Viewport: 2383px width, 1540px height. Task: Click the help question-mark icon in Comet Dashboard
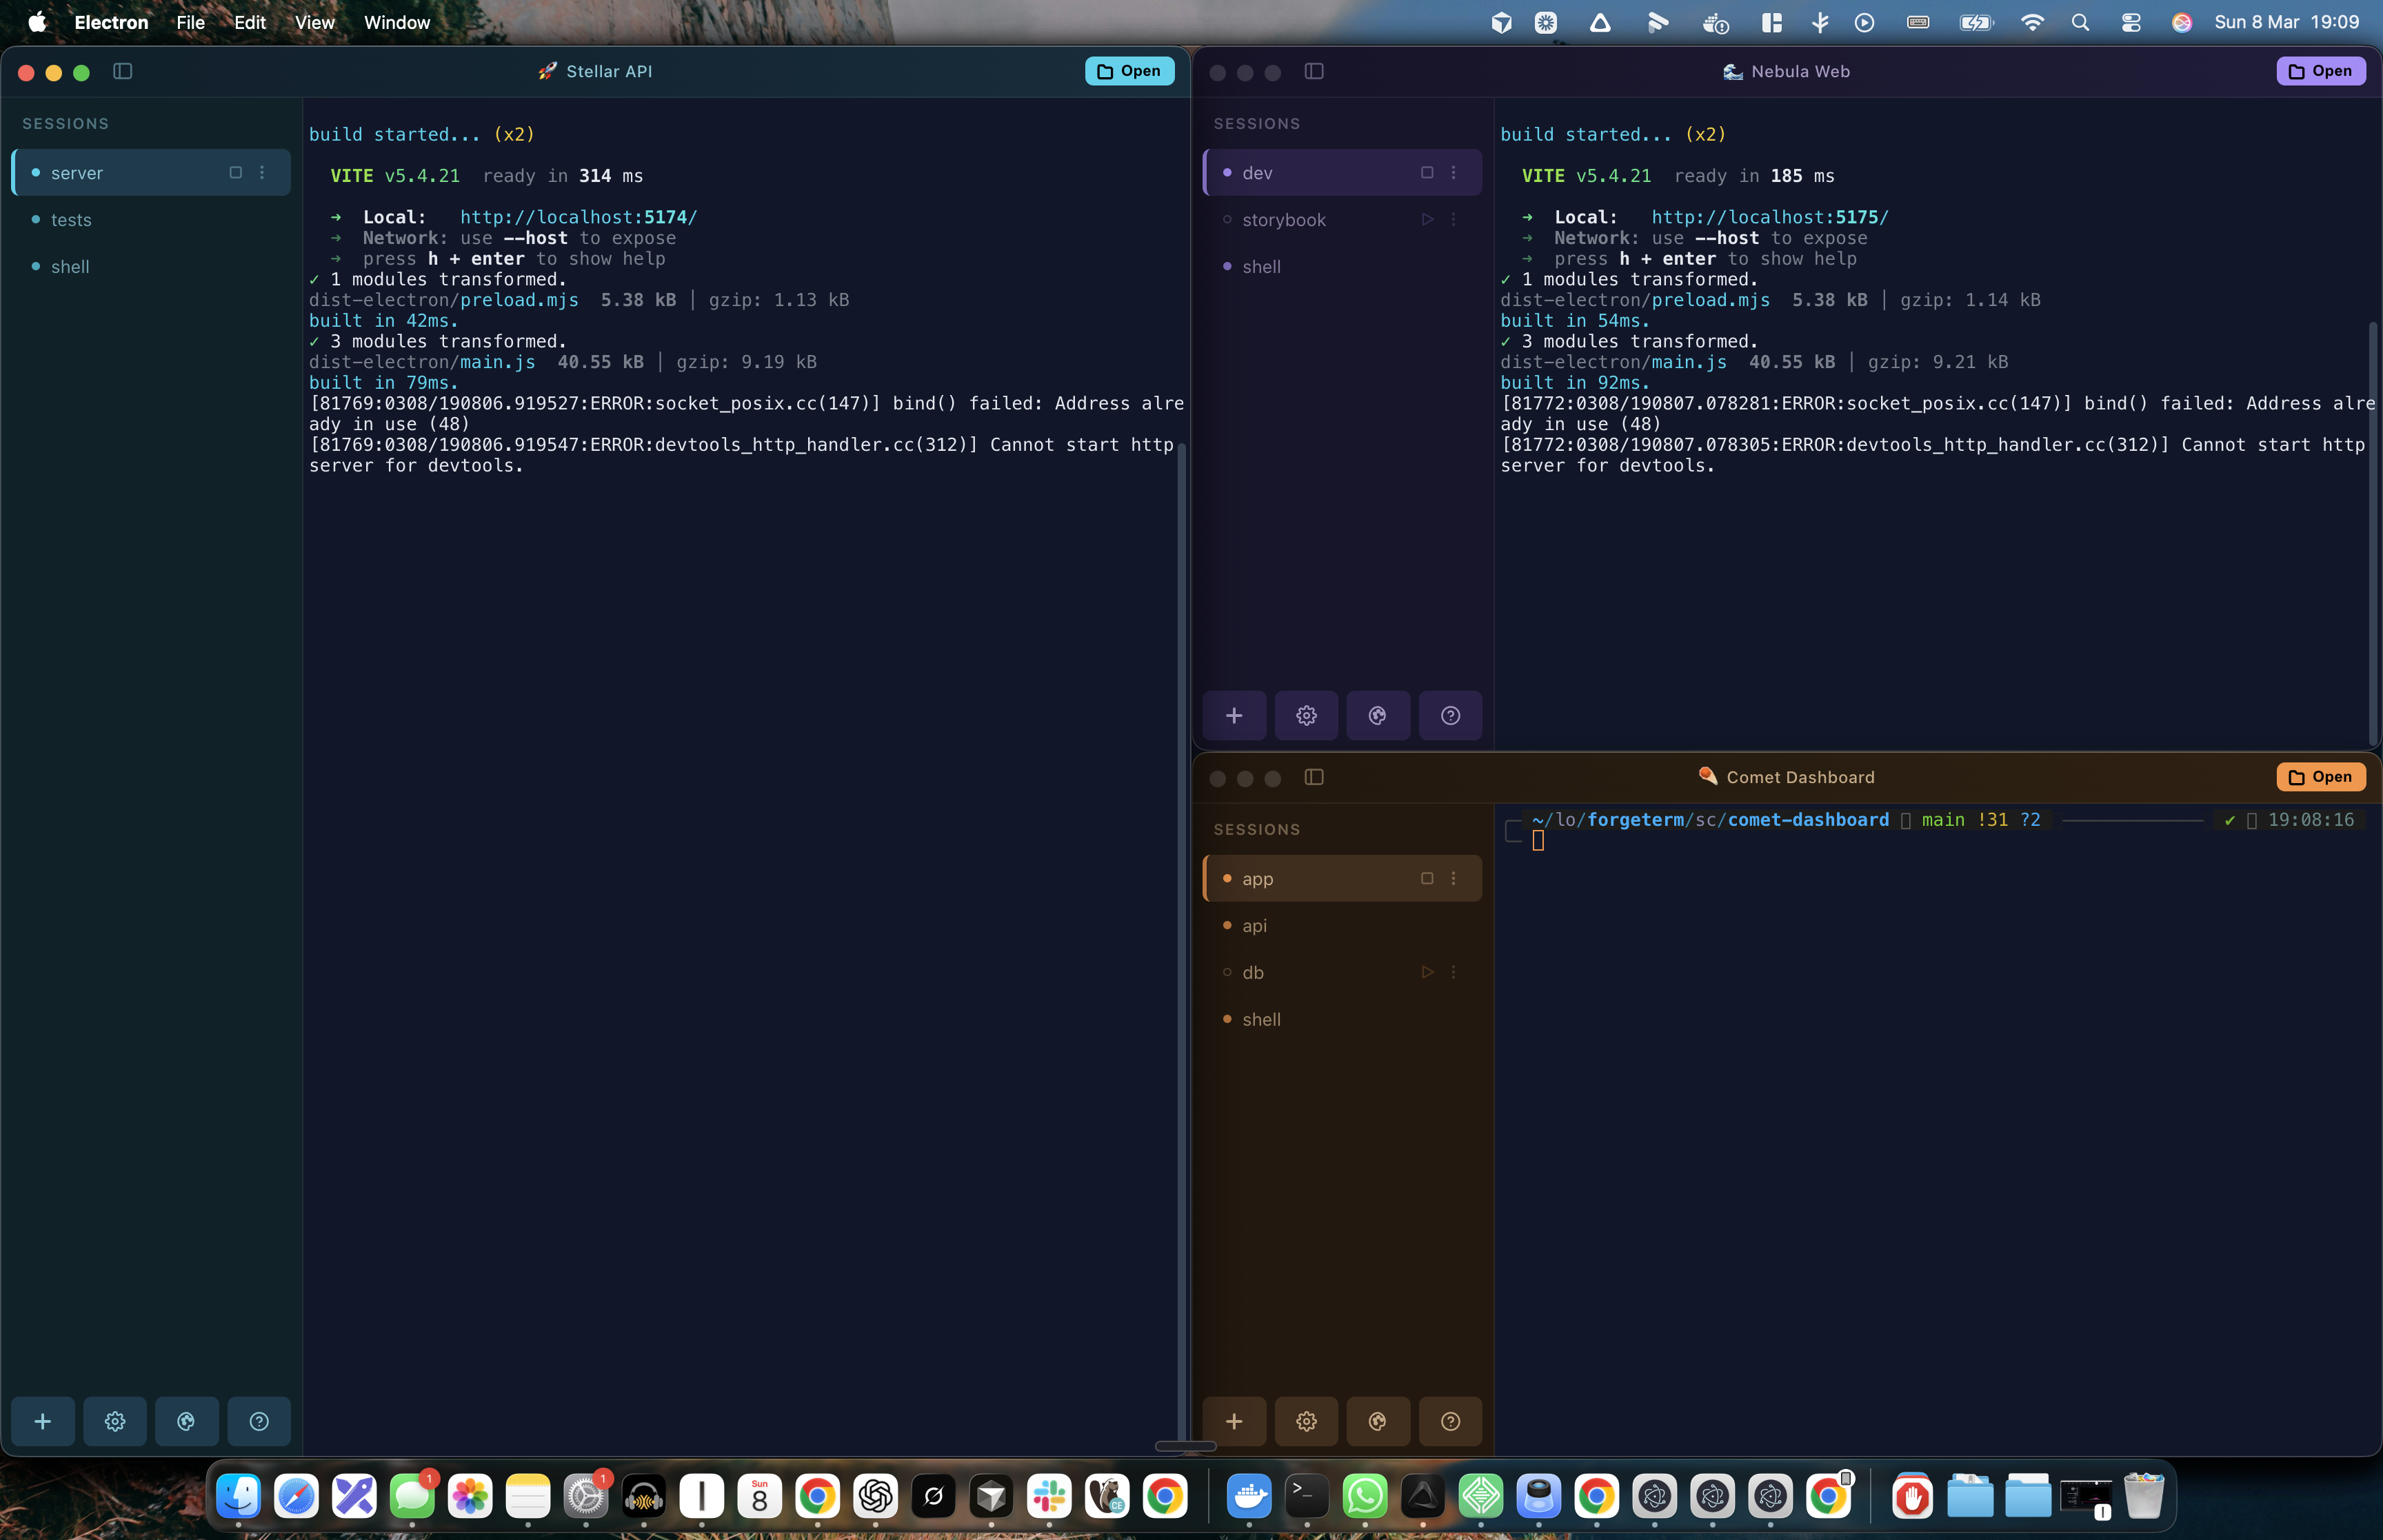click(1450, 1420)
